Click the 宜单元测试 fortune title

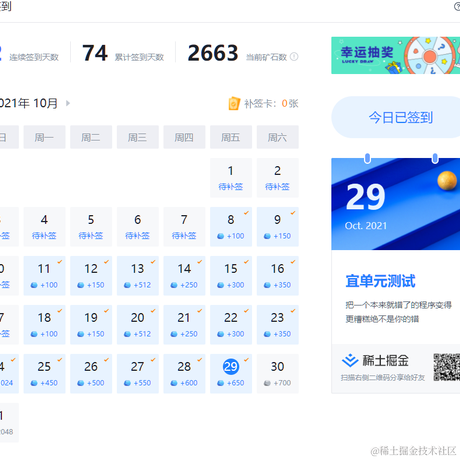[x=380, y=281]
